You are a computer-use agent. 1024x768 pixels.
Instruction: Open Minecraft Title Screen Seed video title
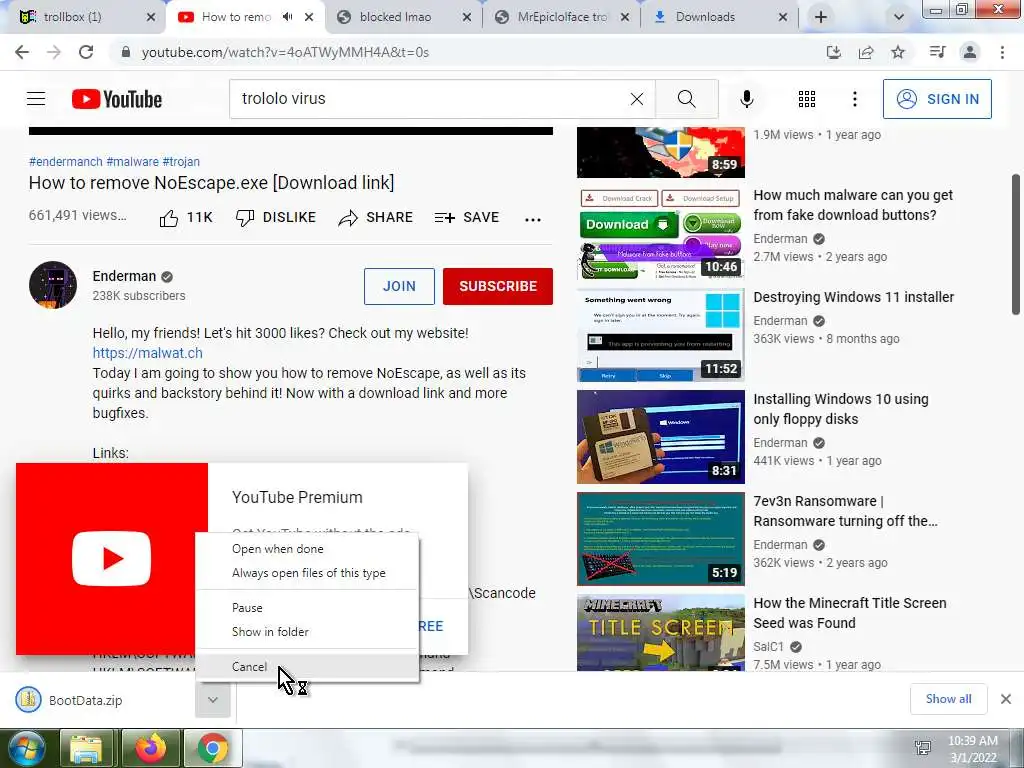[850, 613]
